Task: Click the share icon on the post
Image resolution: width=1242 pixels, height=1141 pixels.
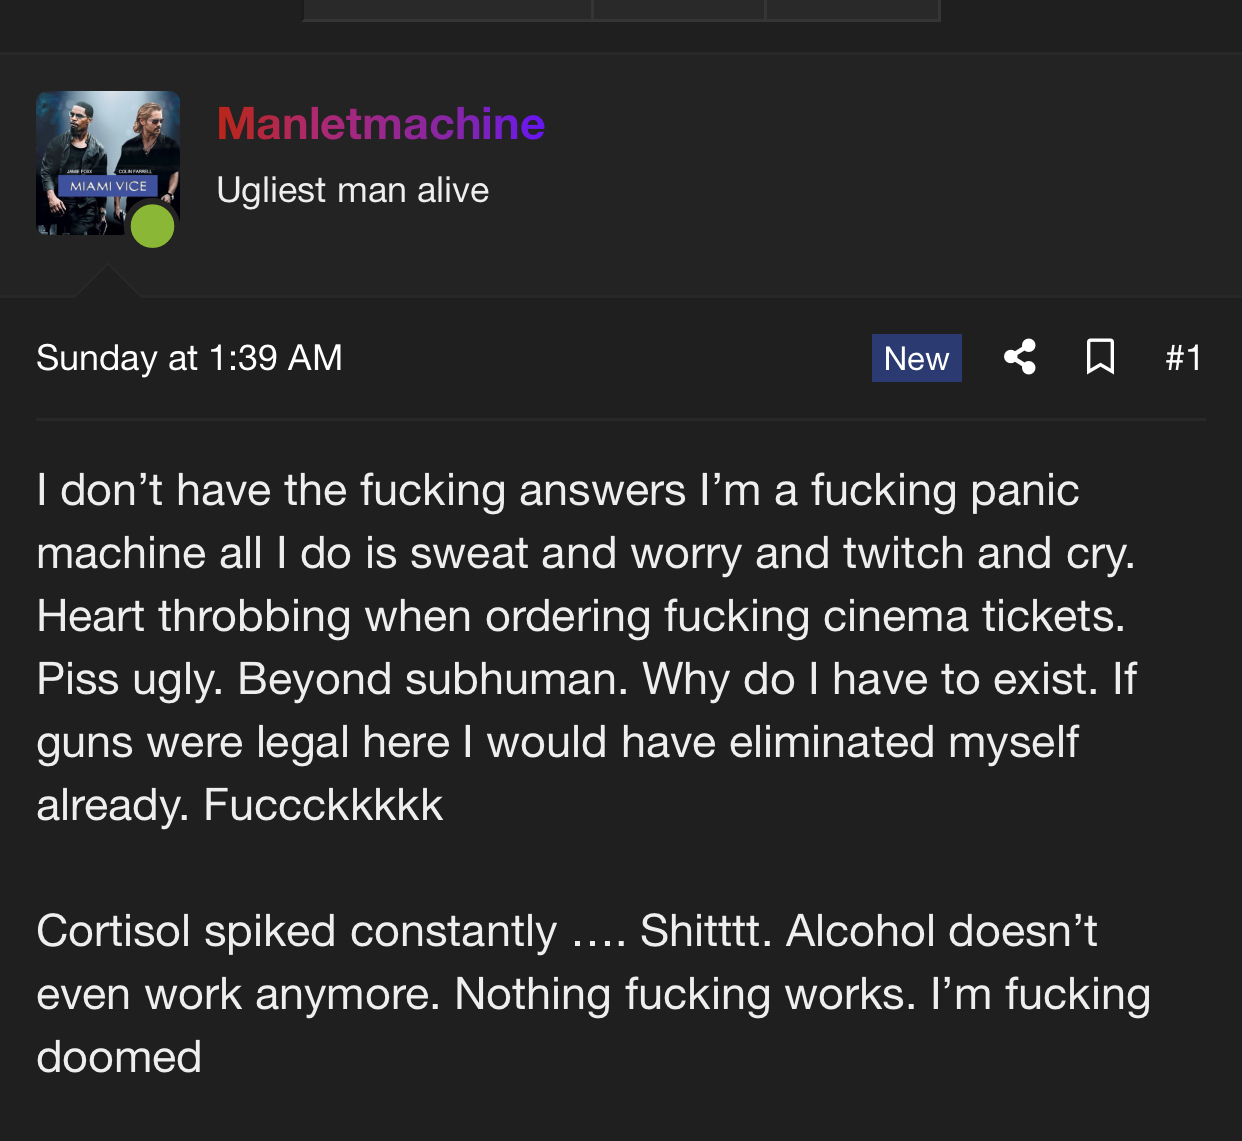Action: 1019,357
